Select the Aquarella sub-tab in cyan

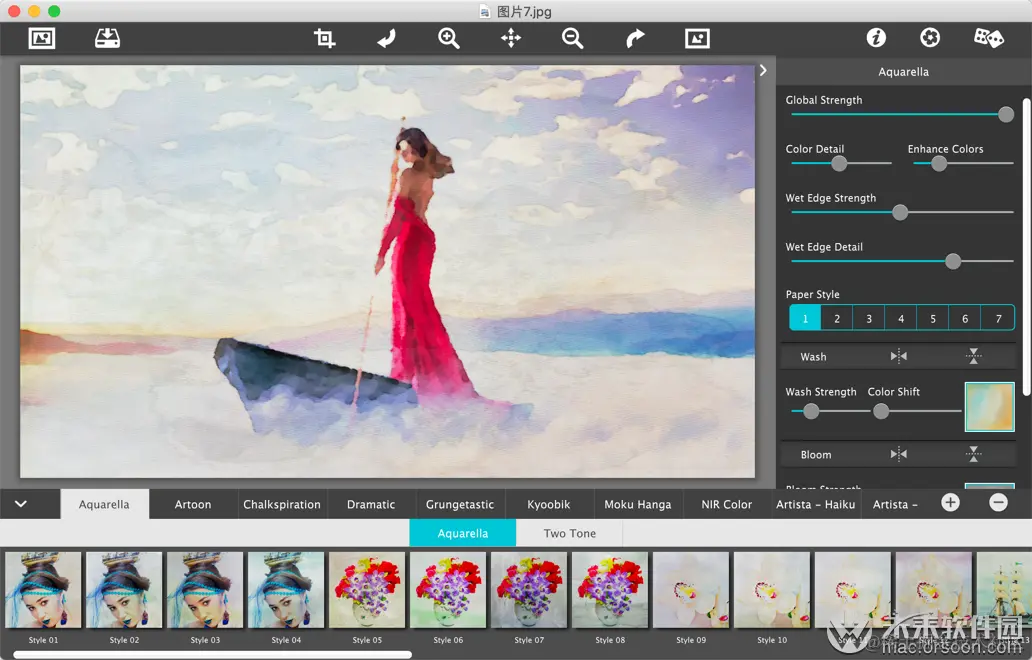pyautogui.click(x=463, y=533)
